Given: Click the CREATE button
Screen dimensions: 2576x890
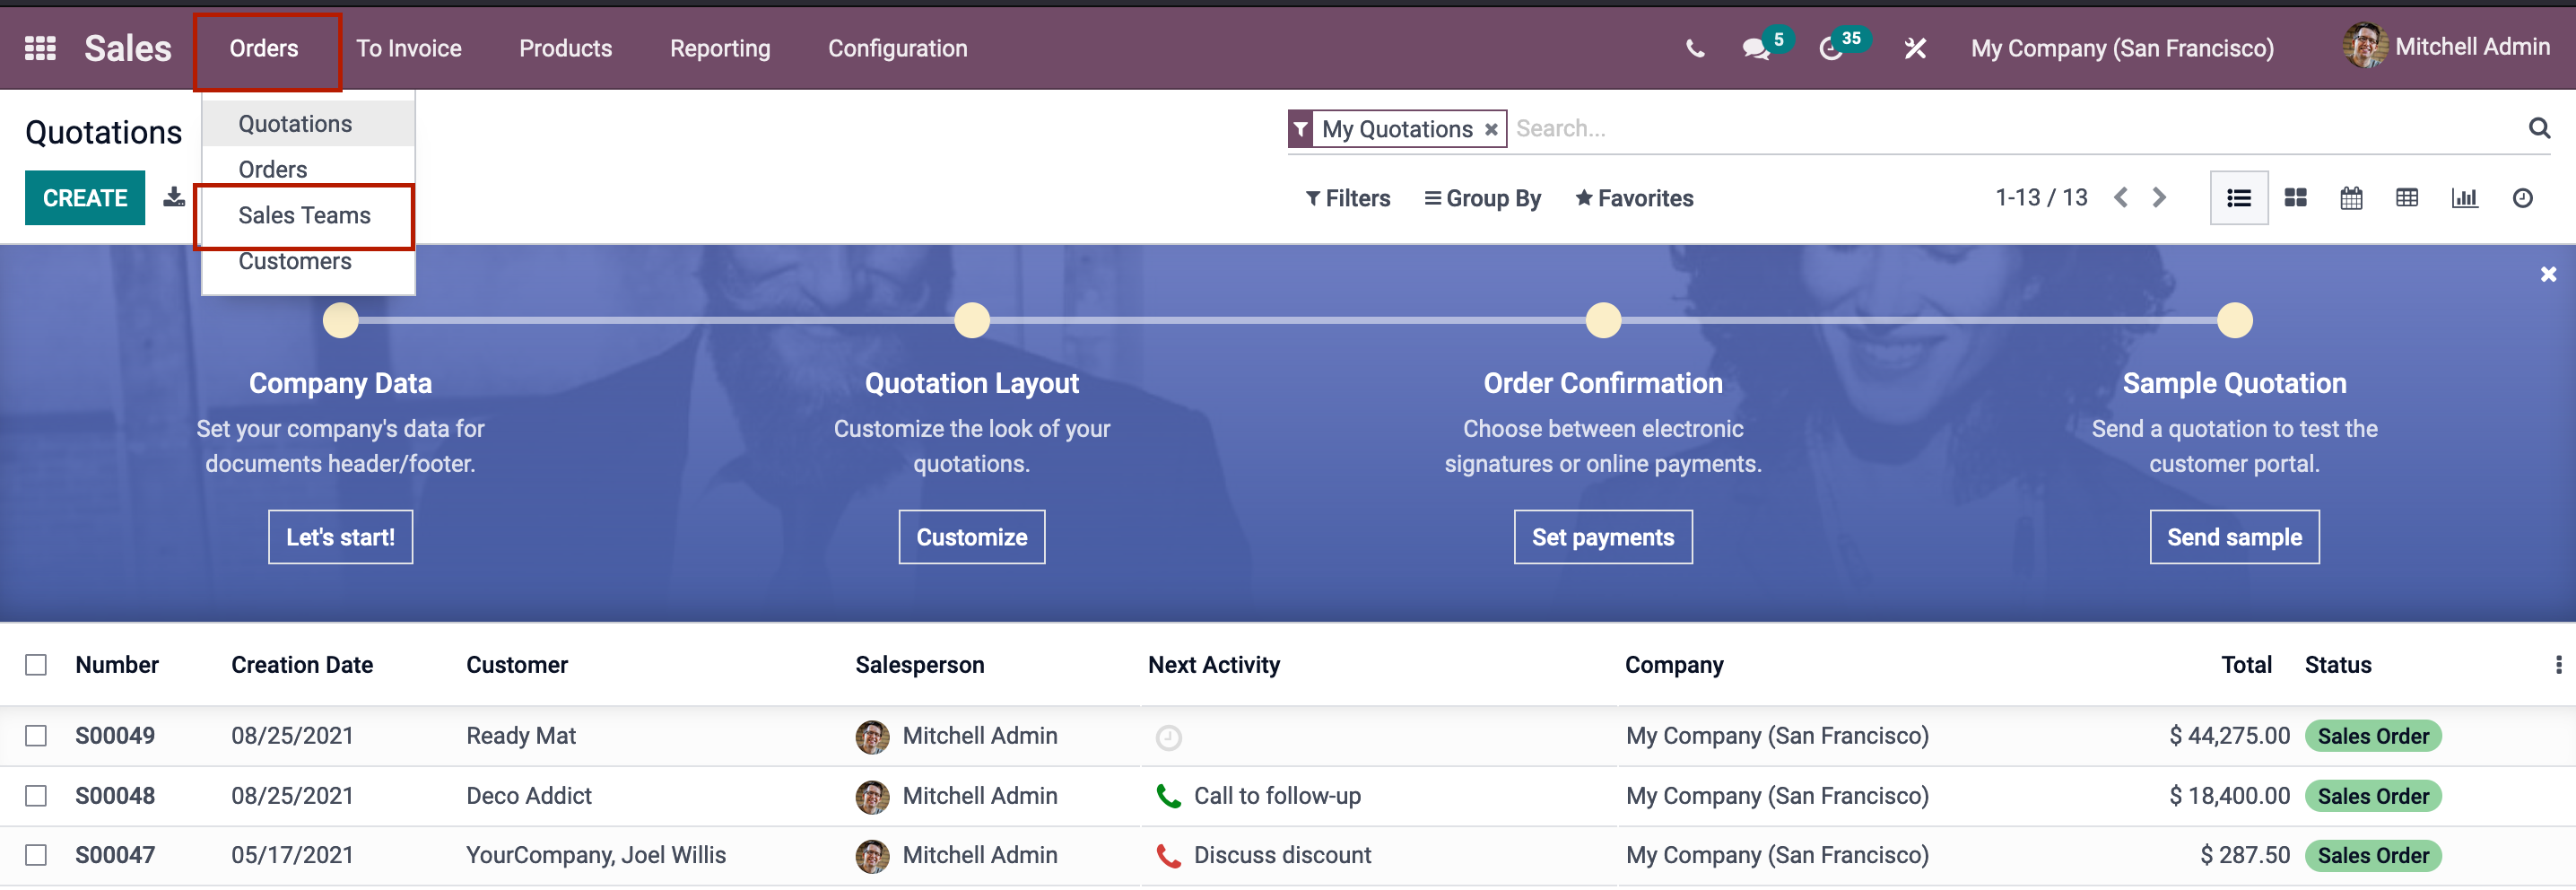Looking at the screenshot, I should click(x=85, y=198).
